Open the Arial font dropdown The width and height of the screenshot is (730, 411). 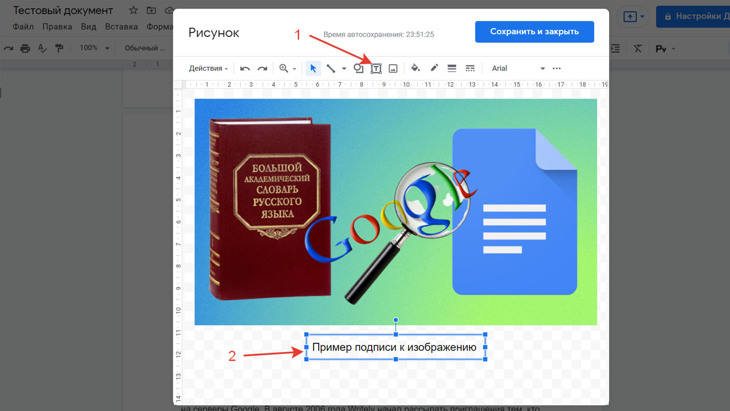[x=518, y=68]
